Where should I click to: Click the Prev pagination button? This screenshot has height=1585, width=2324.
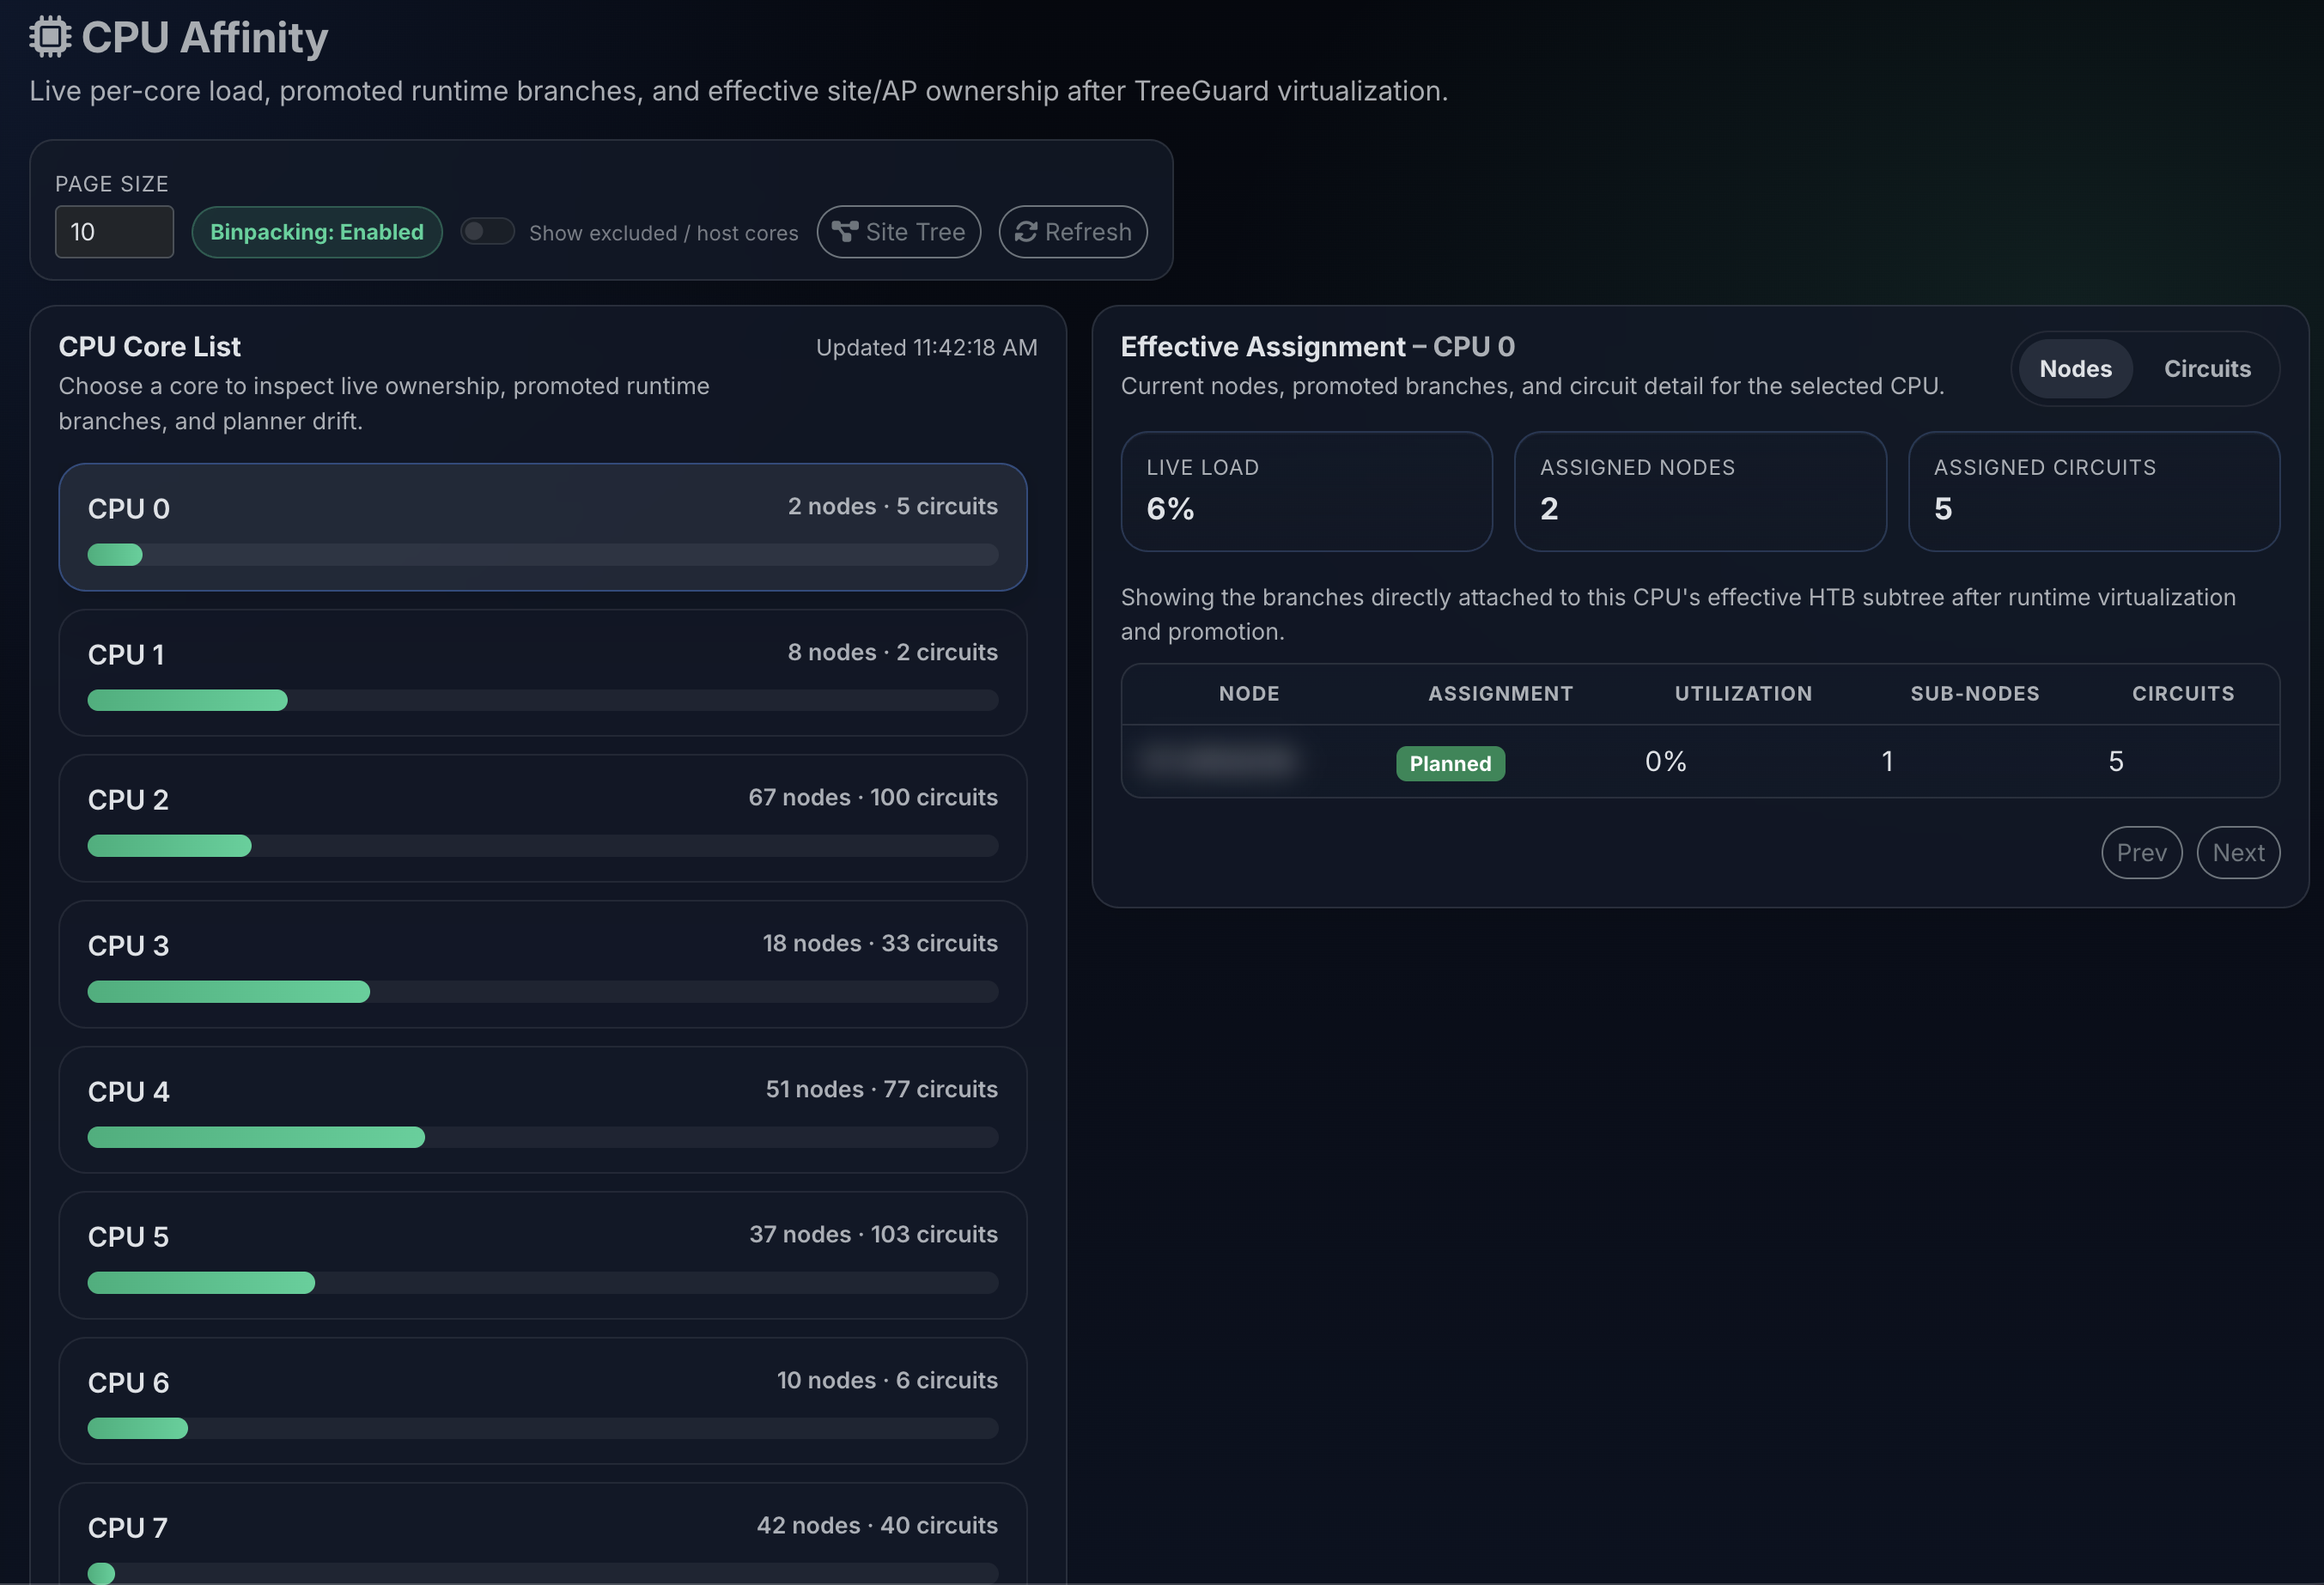[x=2141, y=852]
